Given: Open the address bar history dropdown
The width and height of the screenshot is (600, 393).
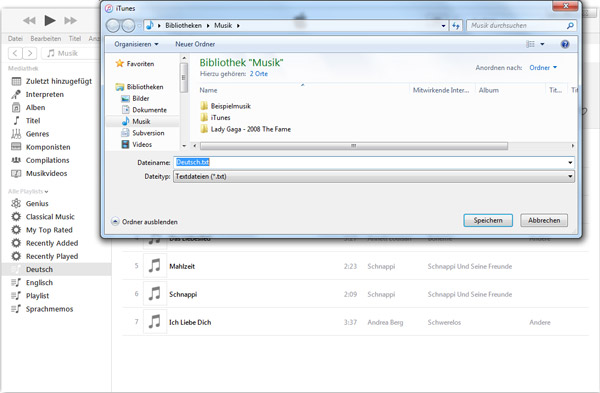Looking at the screenshot, I should [x=443, y=26].
